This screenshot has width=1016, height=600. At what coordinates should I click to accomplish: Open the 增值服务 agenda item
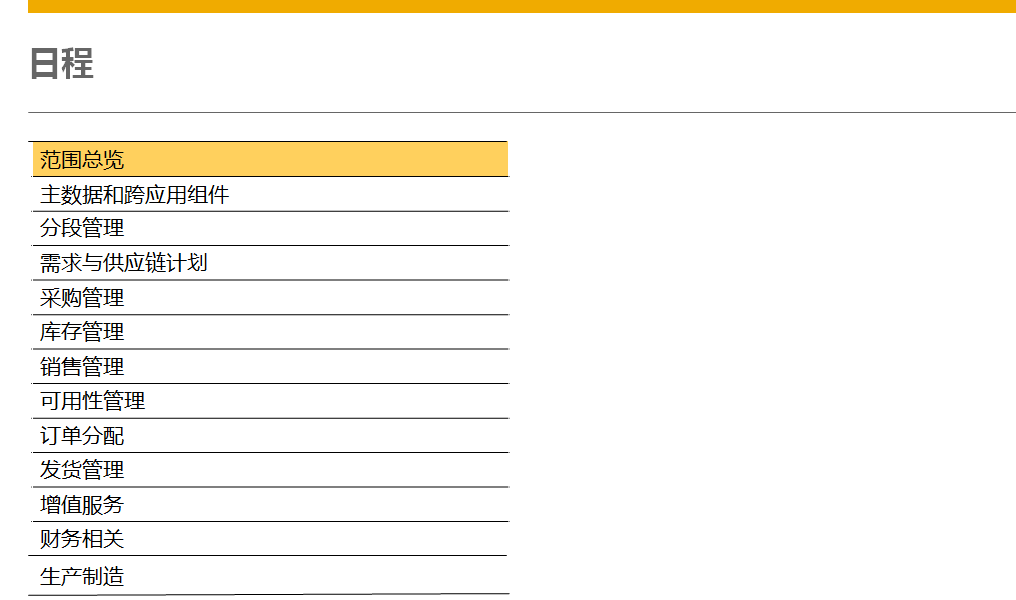[270, 505]
